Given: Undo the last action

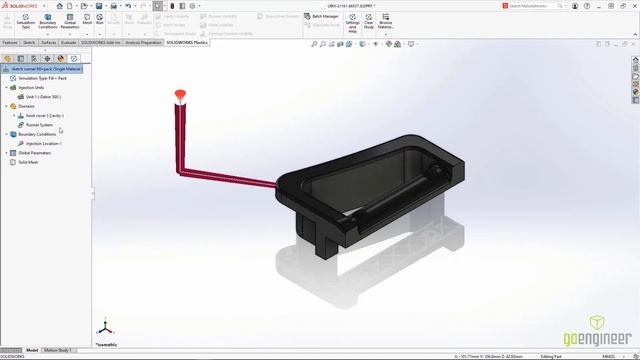Looking at the screenshot, I should [128, 6].
